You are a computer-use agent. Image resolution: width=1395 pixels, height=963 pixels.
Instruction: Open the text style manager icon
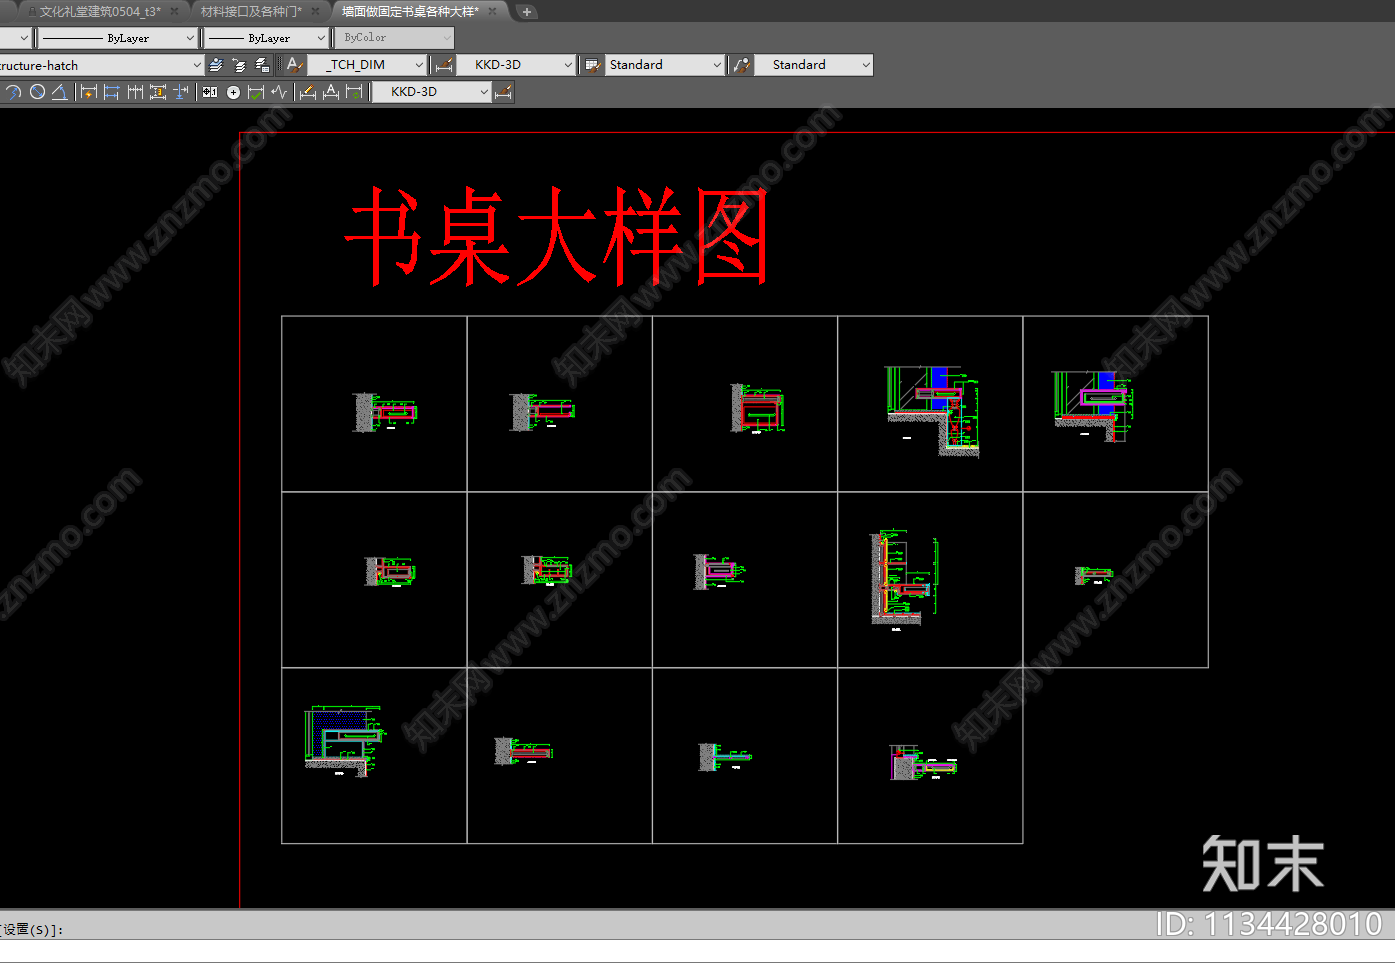(x=294, y=65)
